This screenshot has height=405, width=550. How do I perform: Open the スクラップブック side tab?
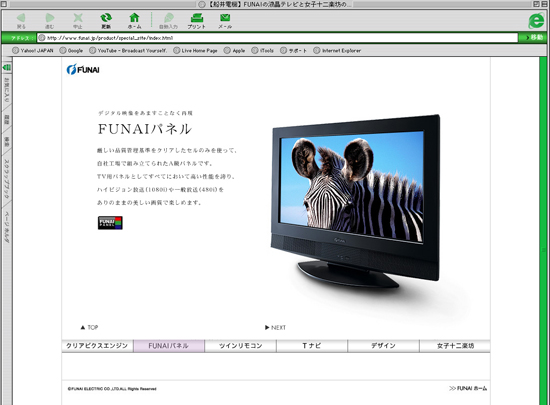(x=7, y=179)
